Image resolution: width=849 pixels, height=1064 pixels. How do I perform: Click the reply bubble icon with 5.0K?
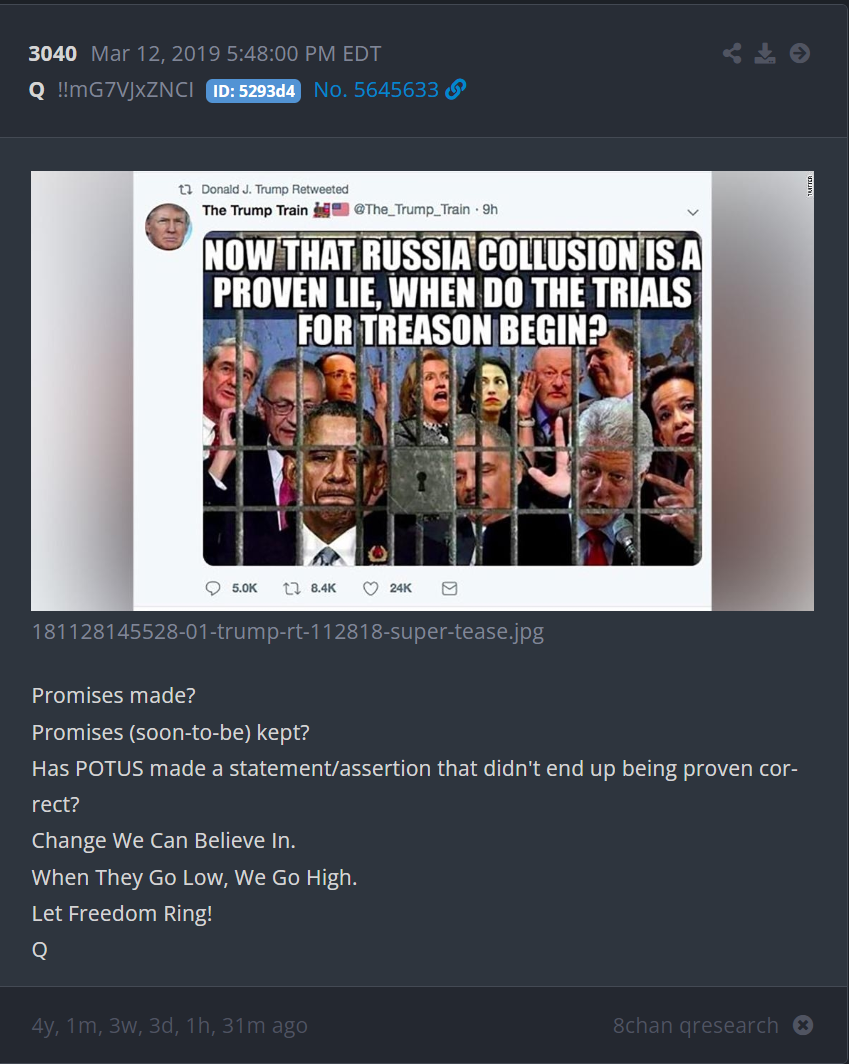coord(213,588)
